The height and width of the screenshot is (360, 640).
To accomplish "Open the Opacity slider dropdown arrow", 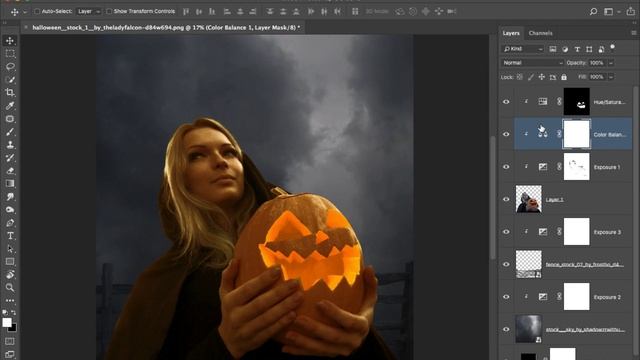I will pos(611,63).
